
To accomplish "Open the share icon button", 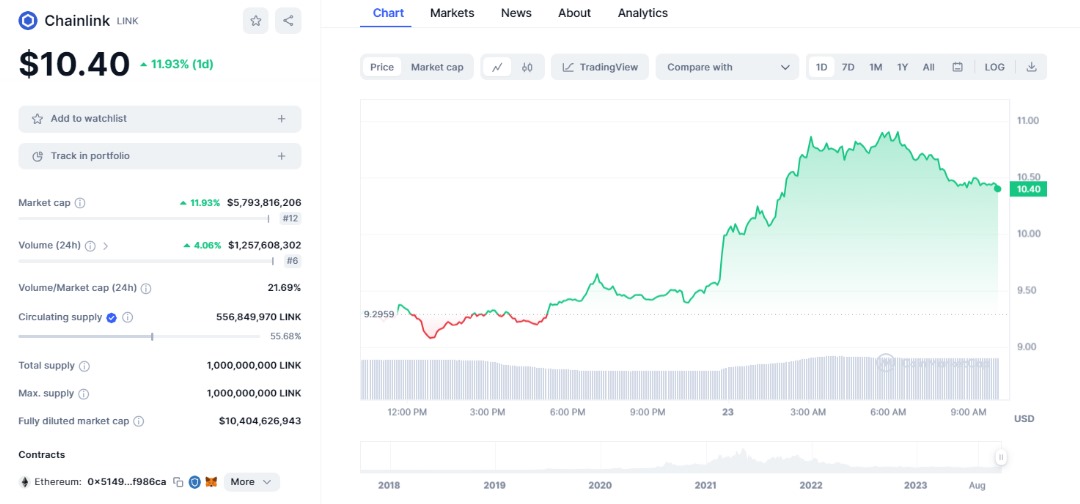I will (288, 21).
